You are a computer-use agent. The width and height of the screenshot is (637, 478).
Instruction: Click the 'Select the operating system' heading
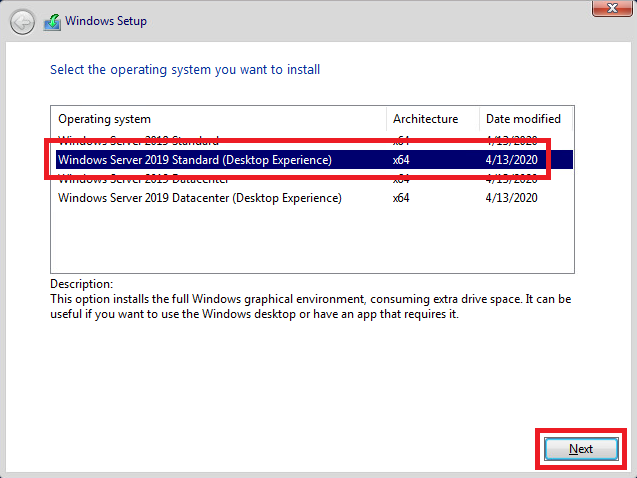click(185, 70)
